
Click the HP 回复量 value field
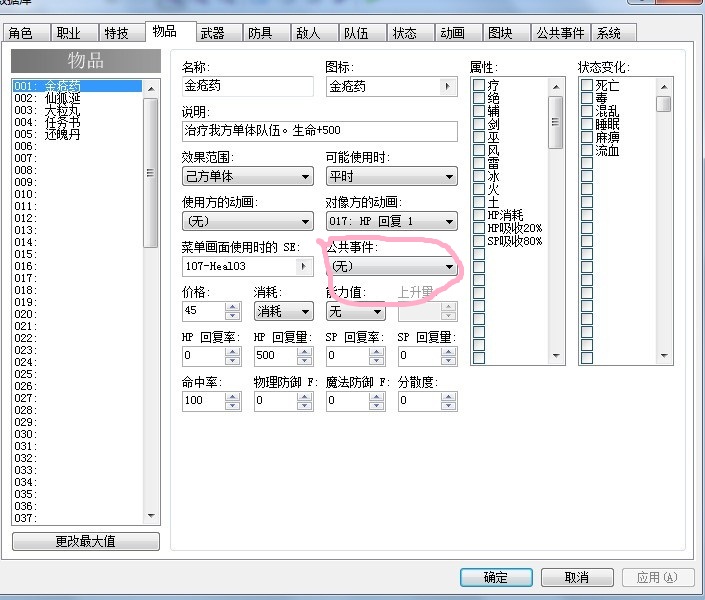click(x=276, y=356)
